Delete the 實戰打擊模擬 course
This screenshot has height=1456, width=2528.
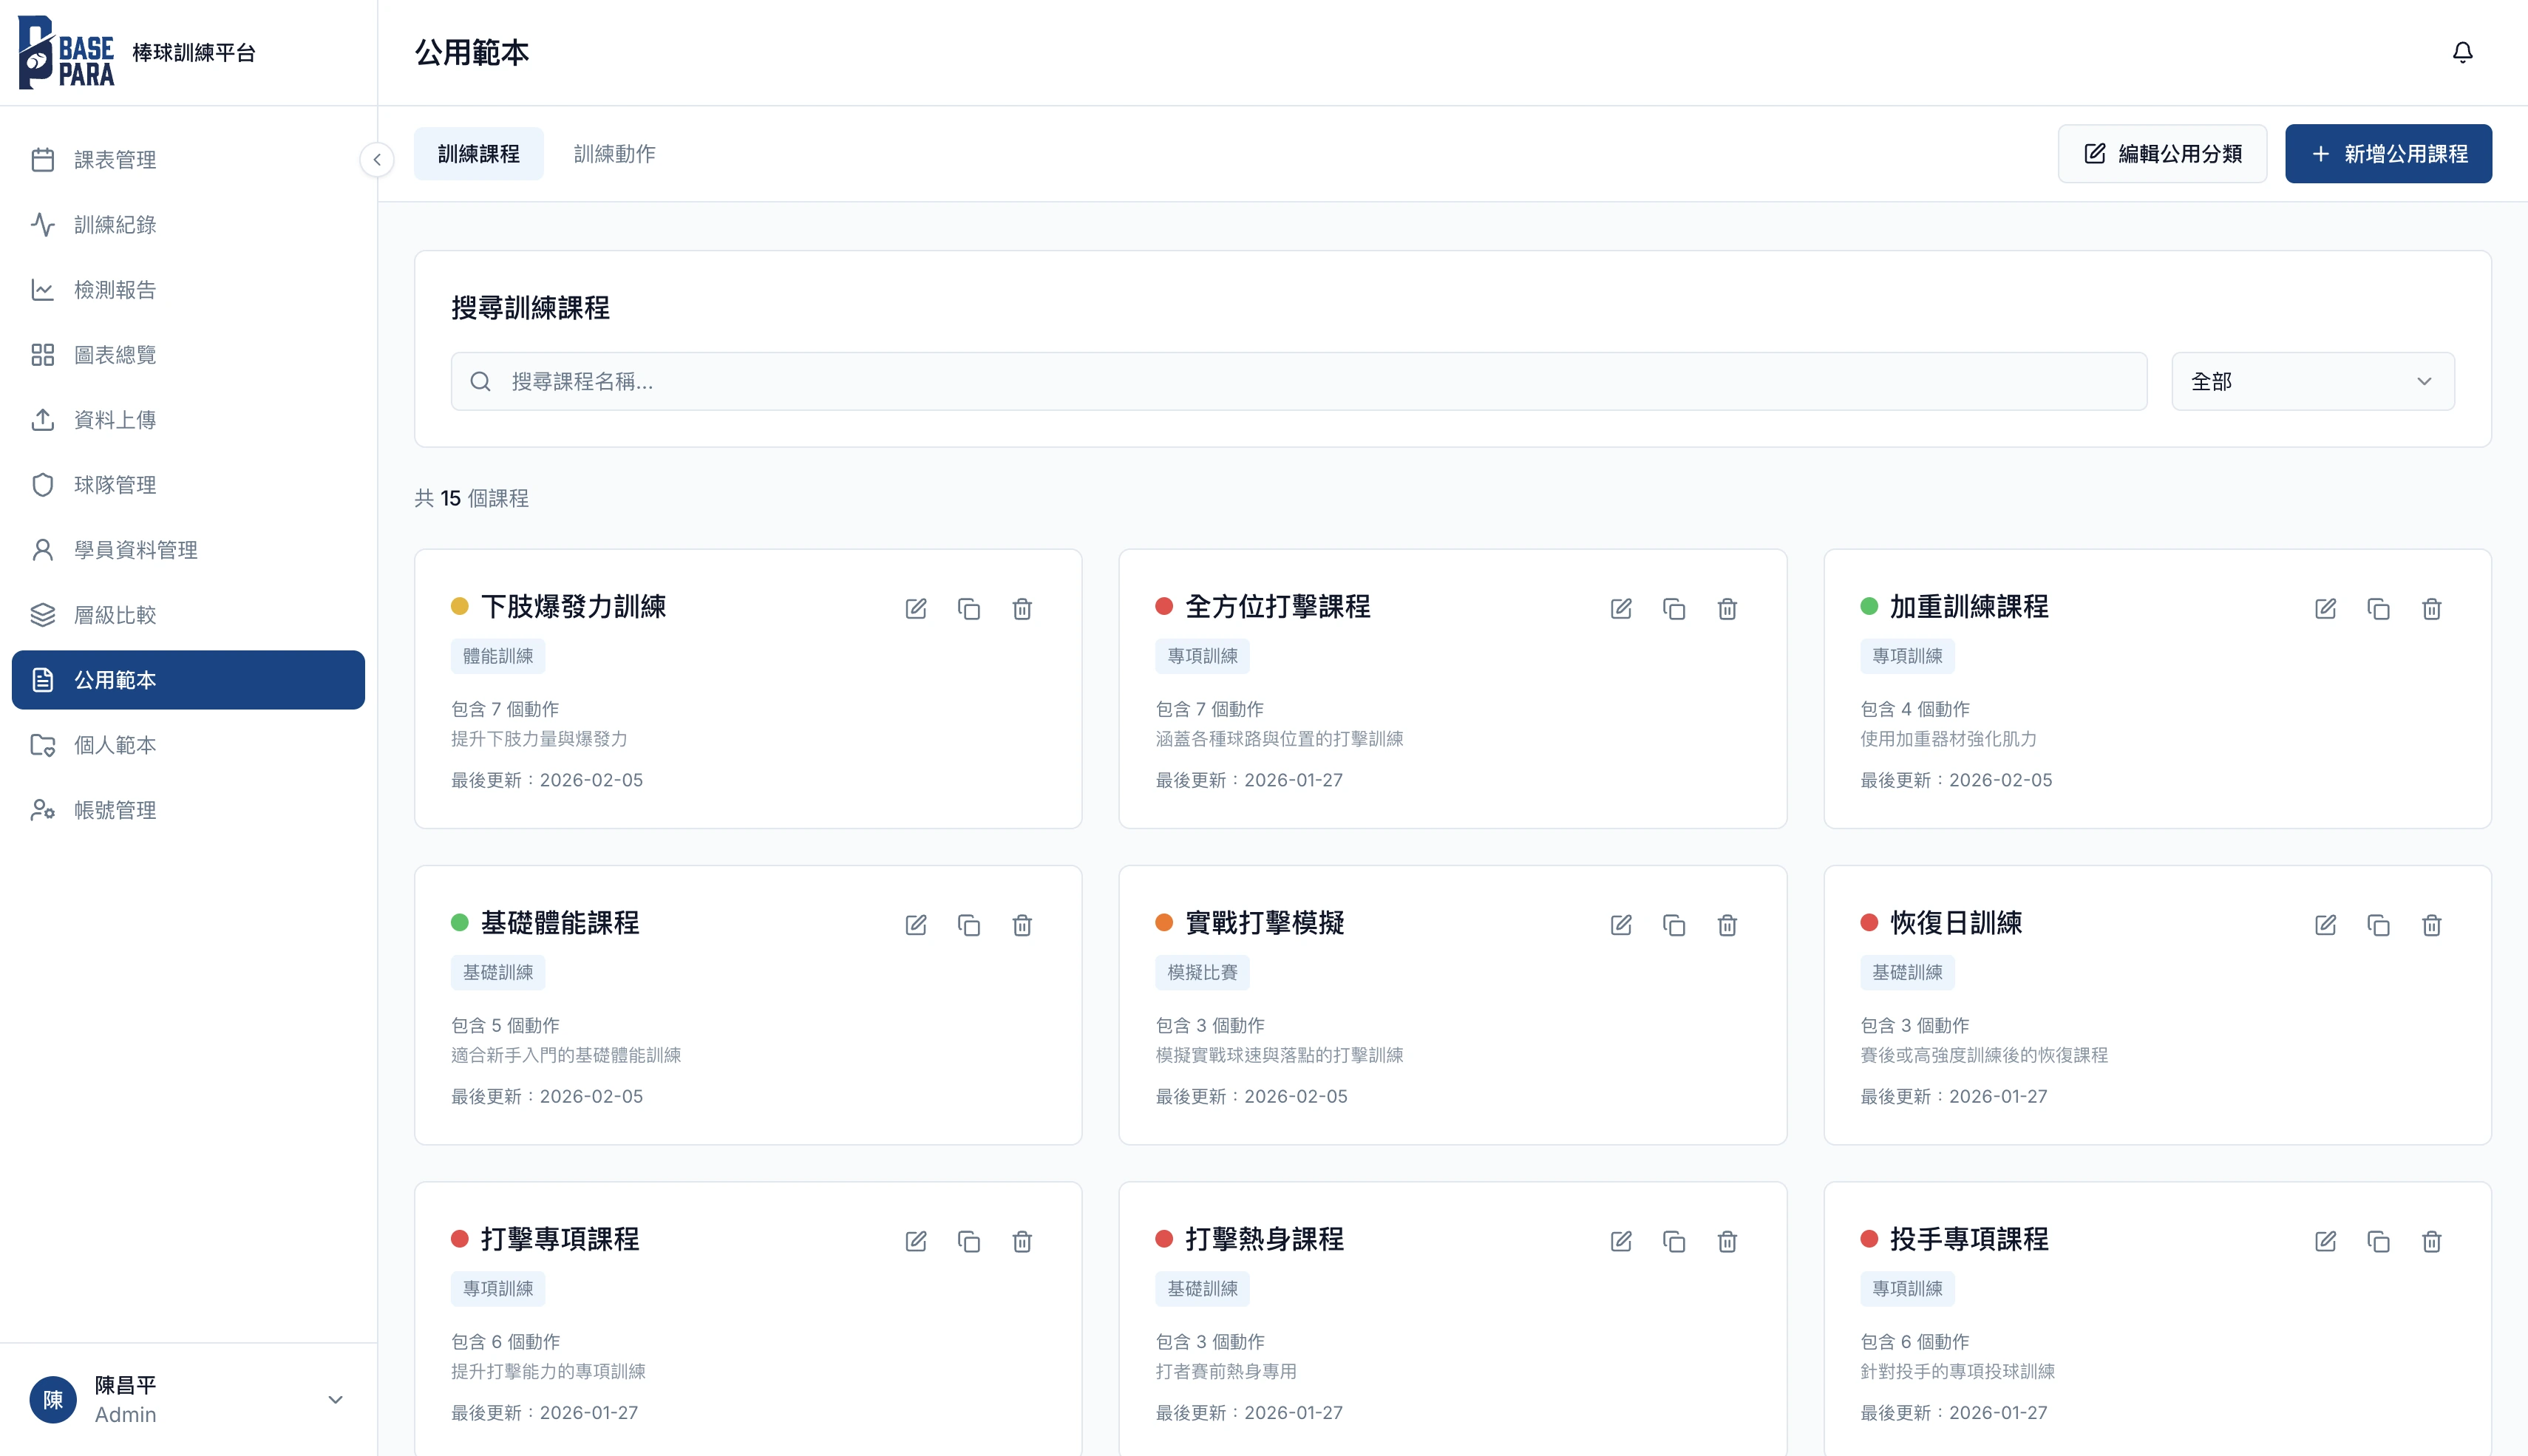(x=1727, y=924)
